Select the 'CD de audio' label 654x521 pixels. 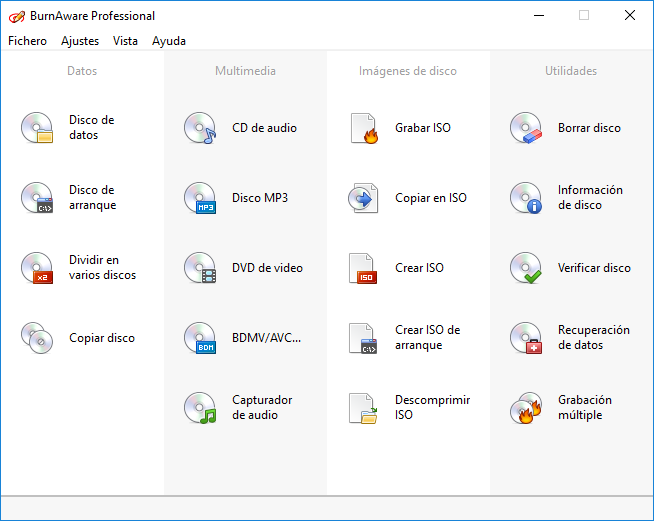click(264, 128)
